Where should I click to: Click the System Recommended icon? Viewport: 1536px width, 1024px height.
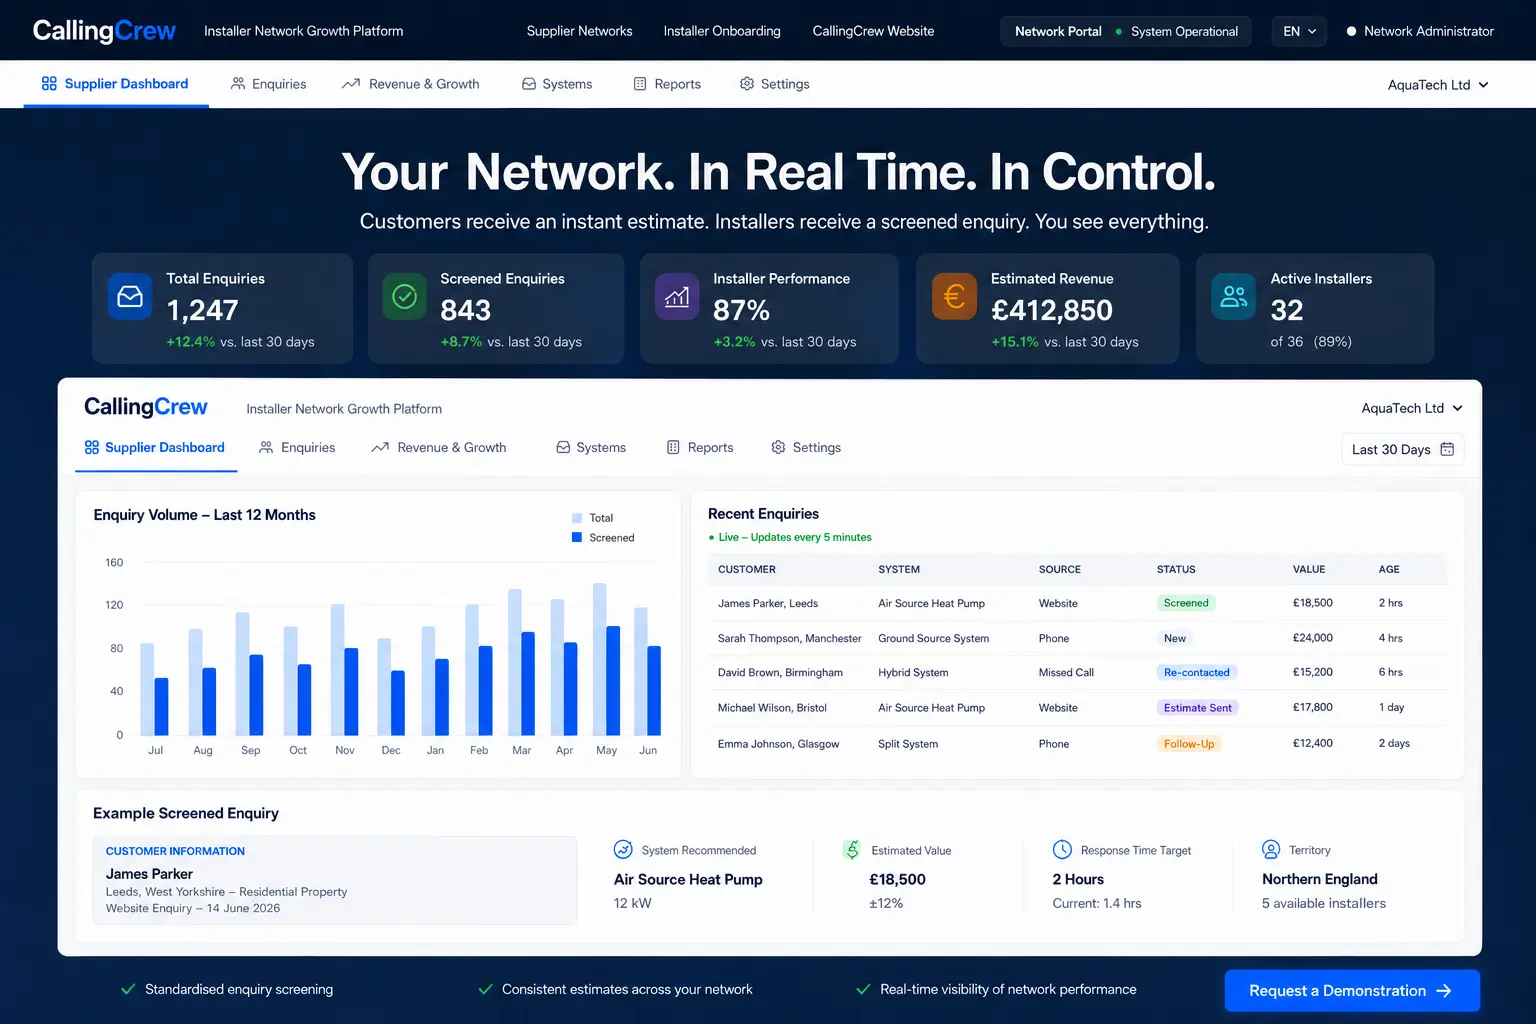[623, 850]
